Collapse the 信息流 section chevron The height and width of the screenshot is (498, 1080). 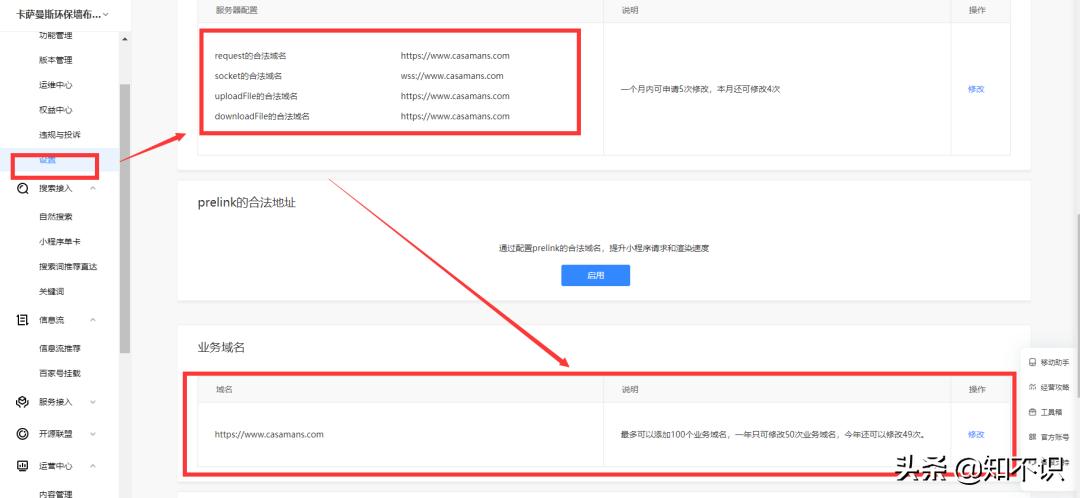[x=93, y=320]
